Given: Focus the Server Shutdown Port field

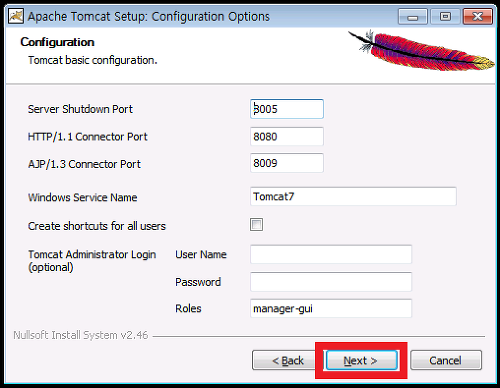Looking at the screenshot, I should point(287,109).
